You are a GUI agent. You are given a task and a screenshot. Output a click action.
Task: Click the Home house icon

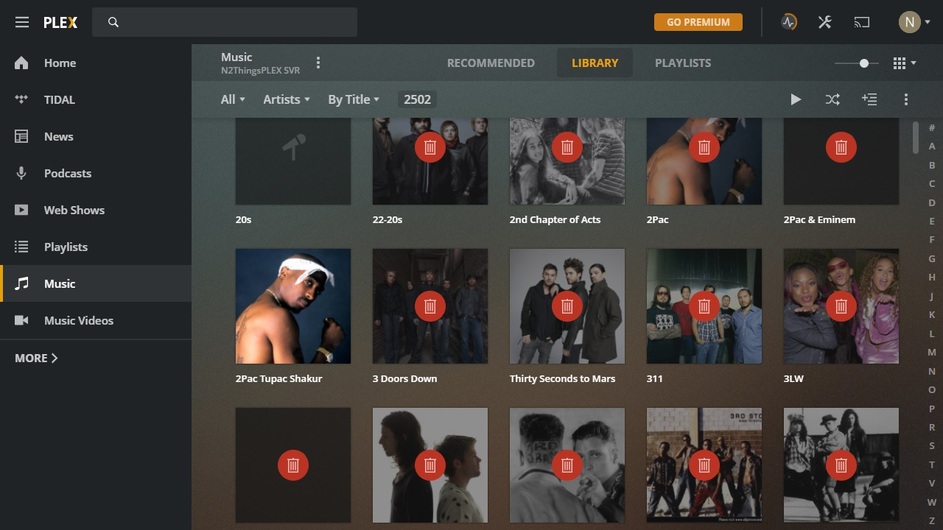coord(22,63)
